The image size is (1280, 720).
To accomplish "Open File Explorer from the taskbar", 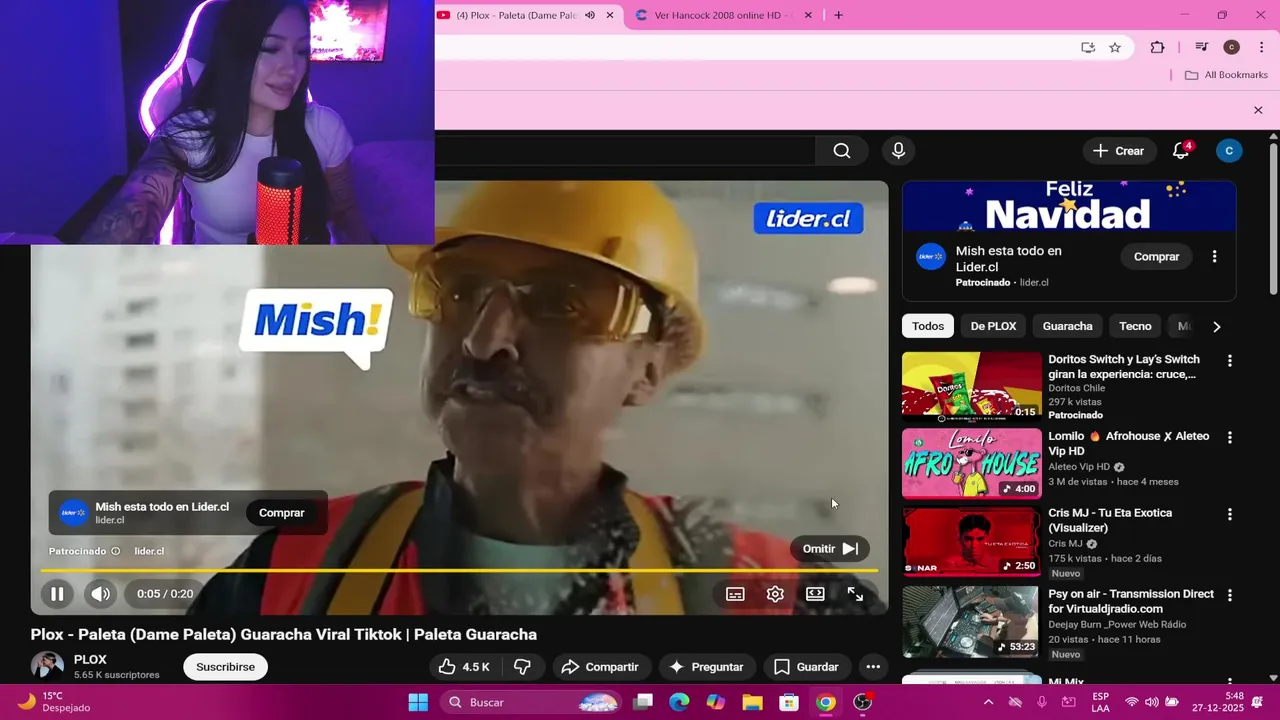I will point(752,702).
